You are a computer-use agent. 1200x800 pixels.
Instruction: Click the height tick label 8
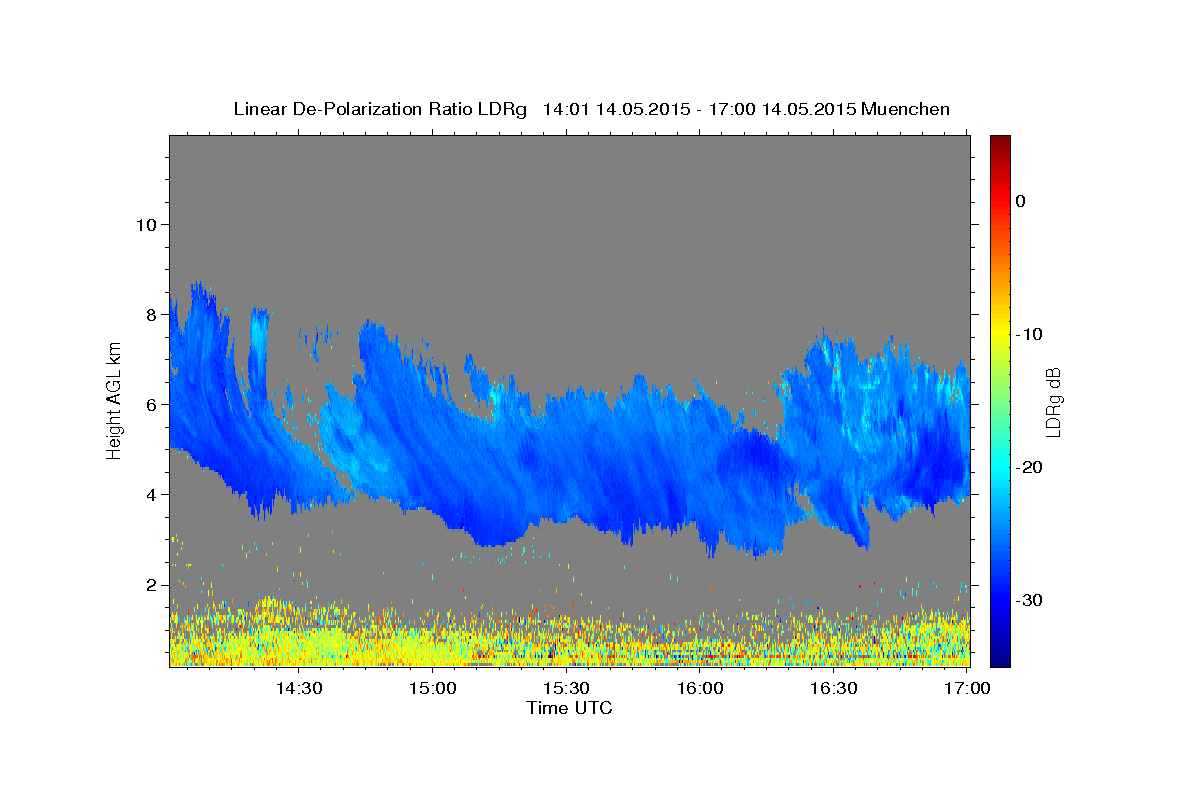(152, 314)
